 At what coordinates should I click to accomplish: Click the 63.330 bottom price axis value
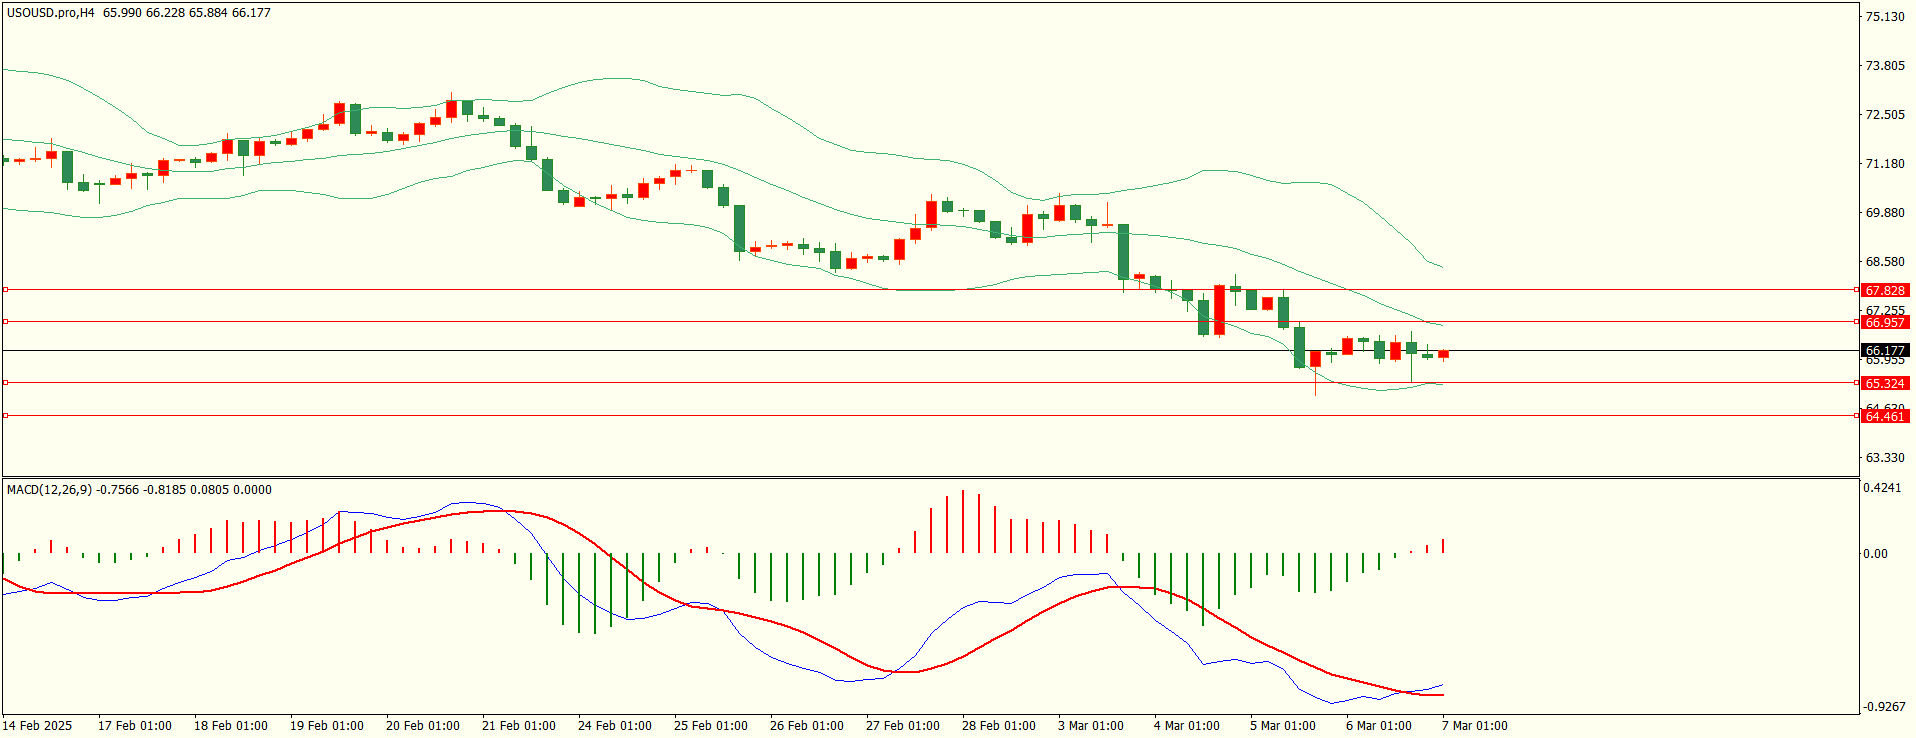(1885, 458)
